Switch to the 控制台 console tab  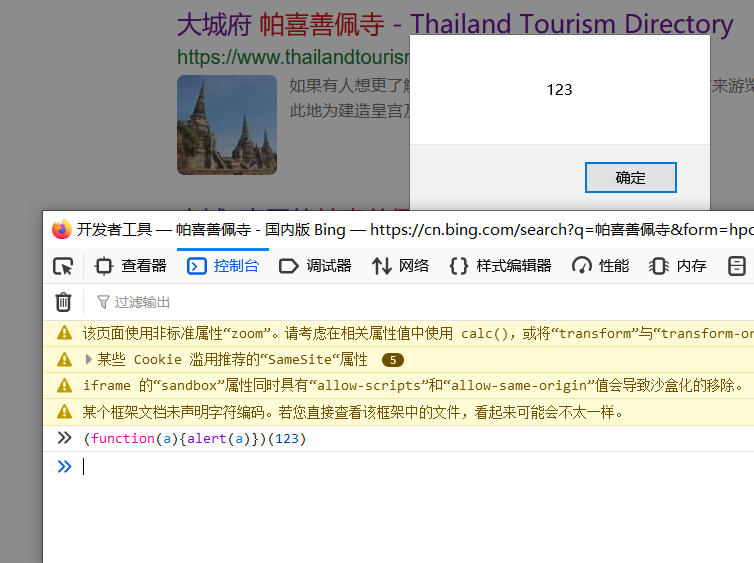pos(223,266)
